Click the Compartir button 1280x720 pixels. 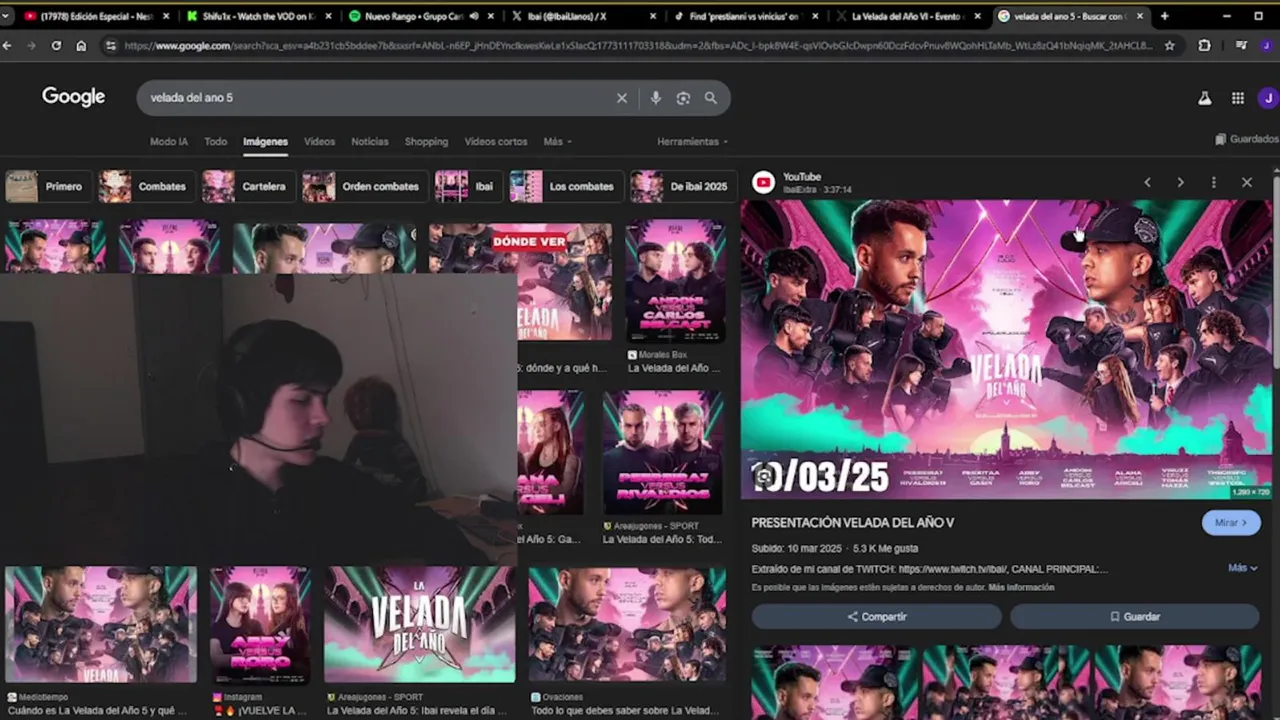(x=876, y=617)
